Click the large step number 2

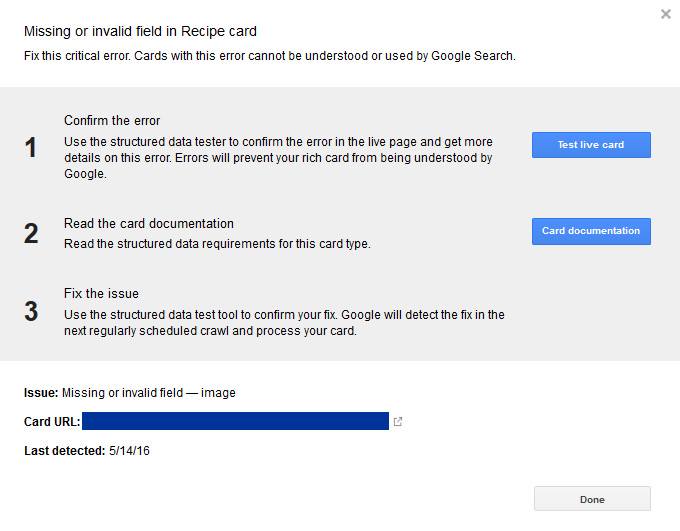31,234
